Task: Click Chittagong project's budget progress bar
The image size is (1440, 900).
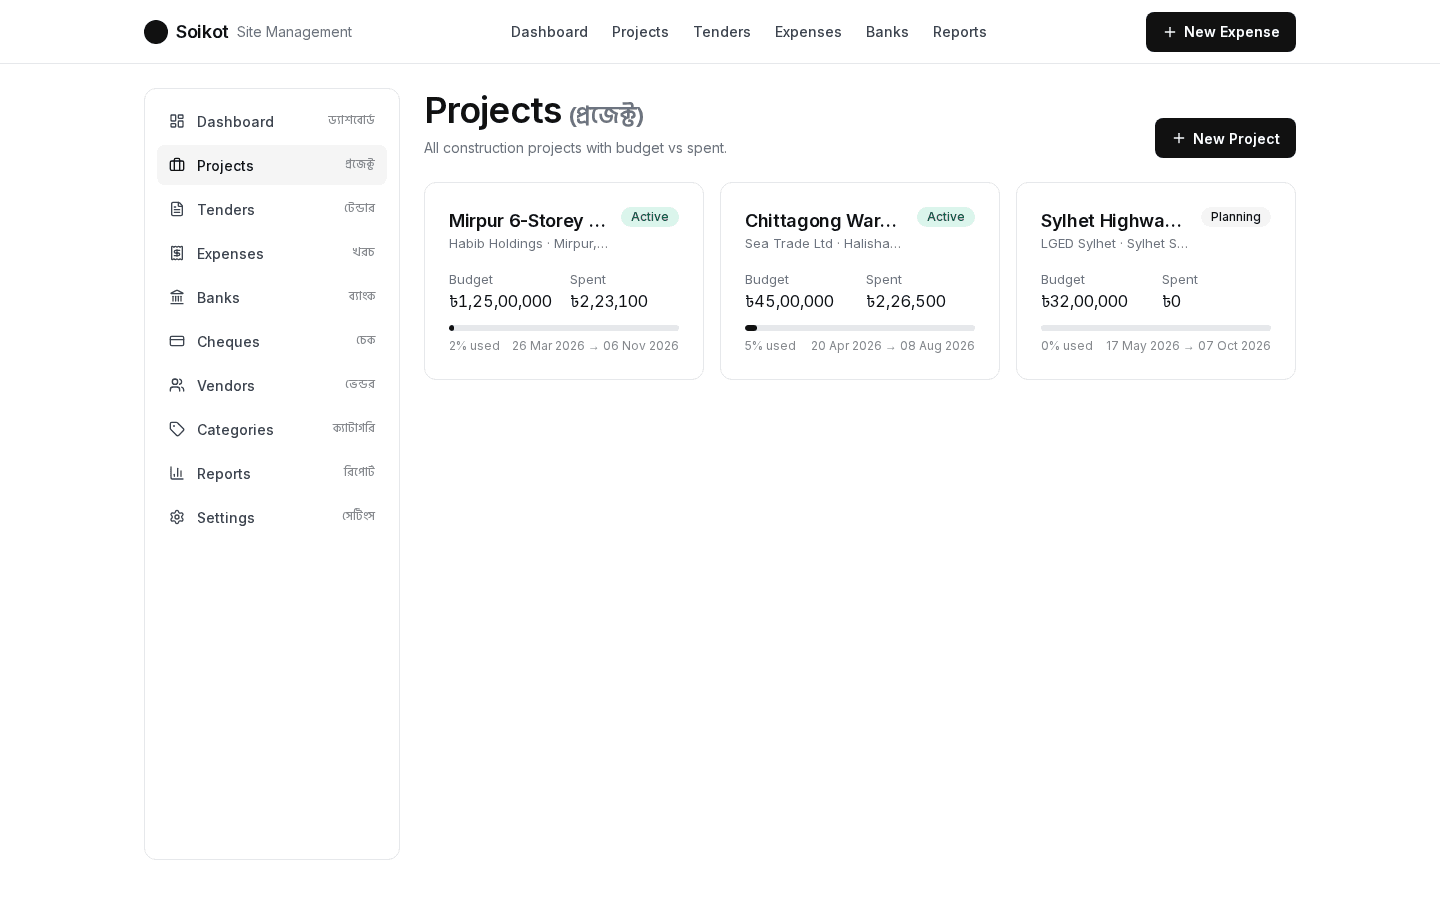Action: pos(860,328)
